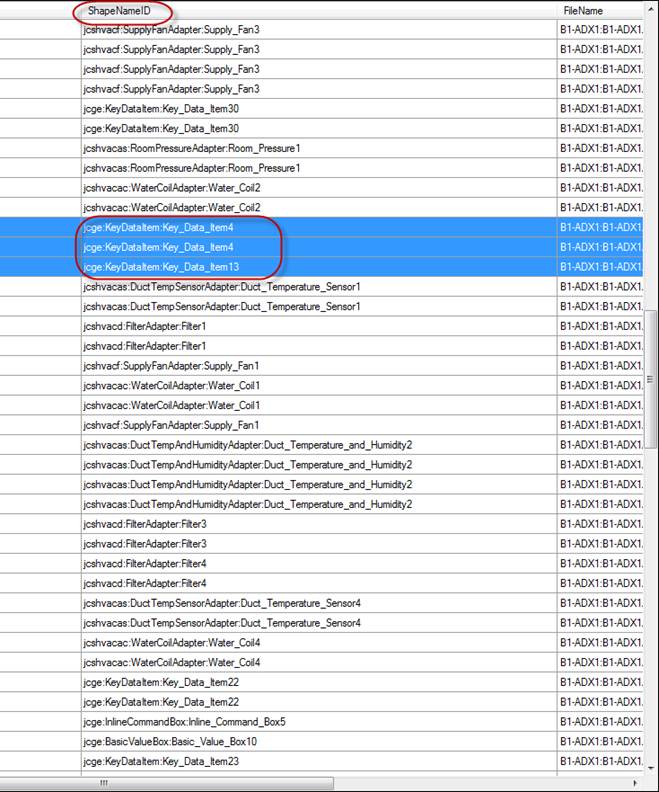
Task: Select the first Room_Pressure1 row
Action: 191,148
